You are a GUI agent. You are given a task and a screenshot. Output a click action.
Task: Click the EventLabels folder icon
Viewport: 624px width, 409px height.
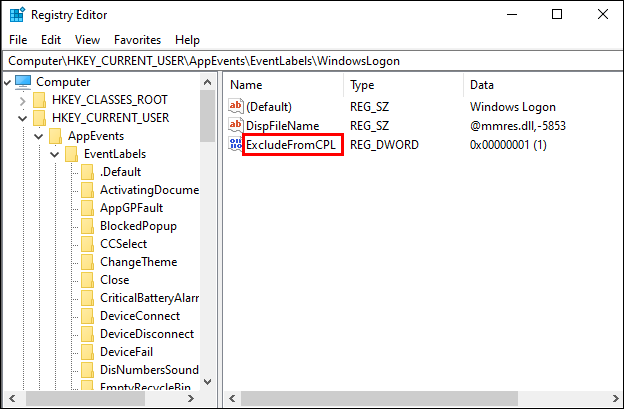click(71, 154)
